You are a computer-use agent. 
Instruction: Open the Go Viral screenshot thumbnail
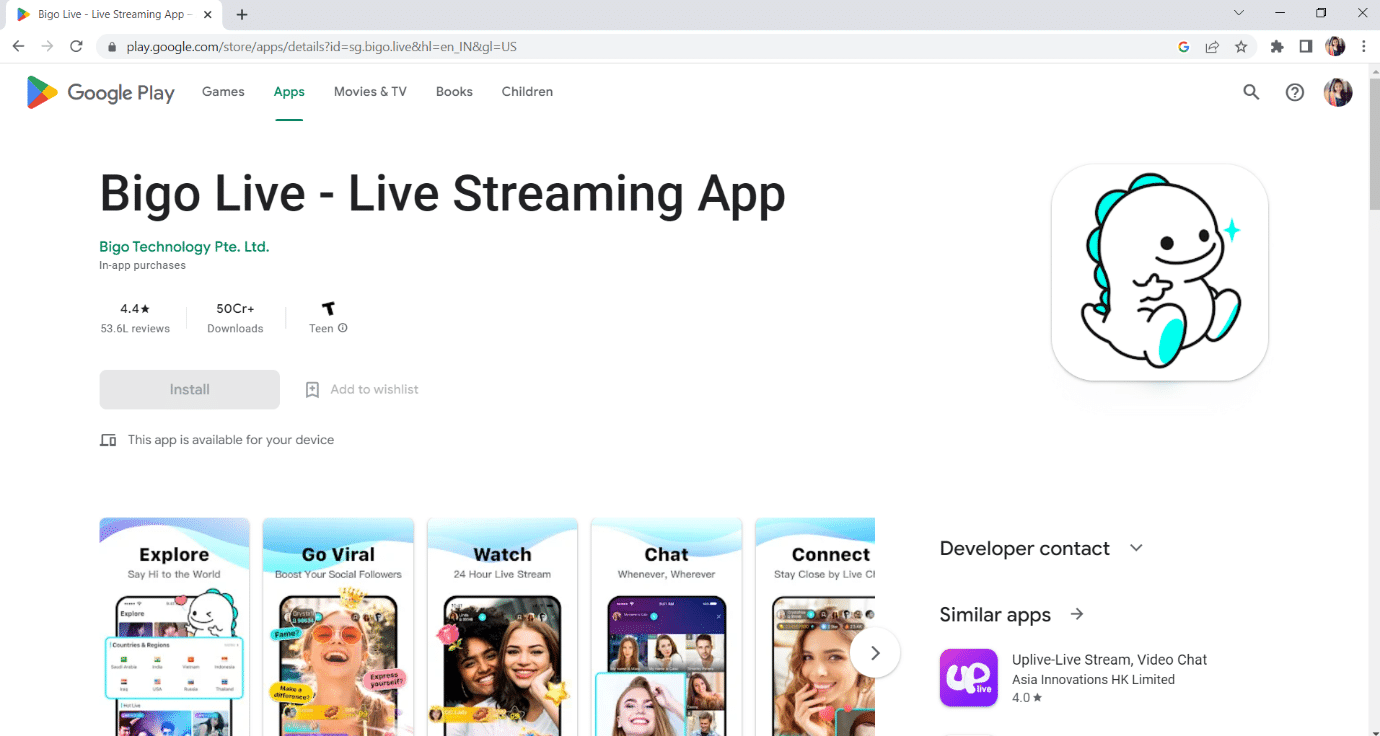338,627
